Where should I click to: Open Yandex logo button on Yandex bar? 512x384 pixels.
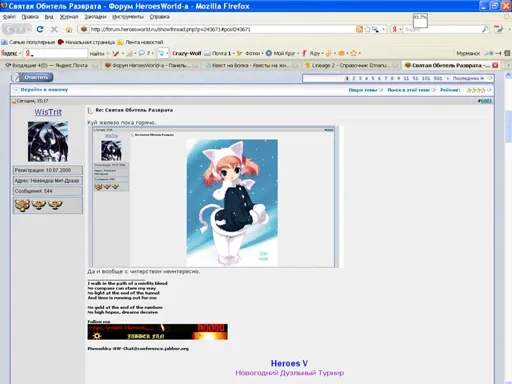coord(9,53)
